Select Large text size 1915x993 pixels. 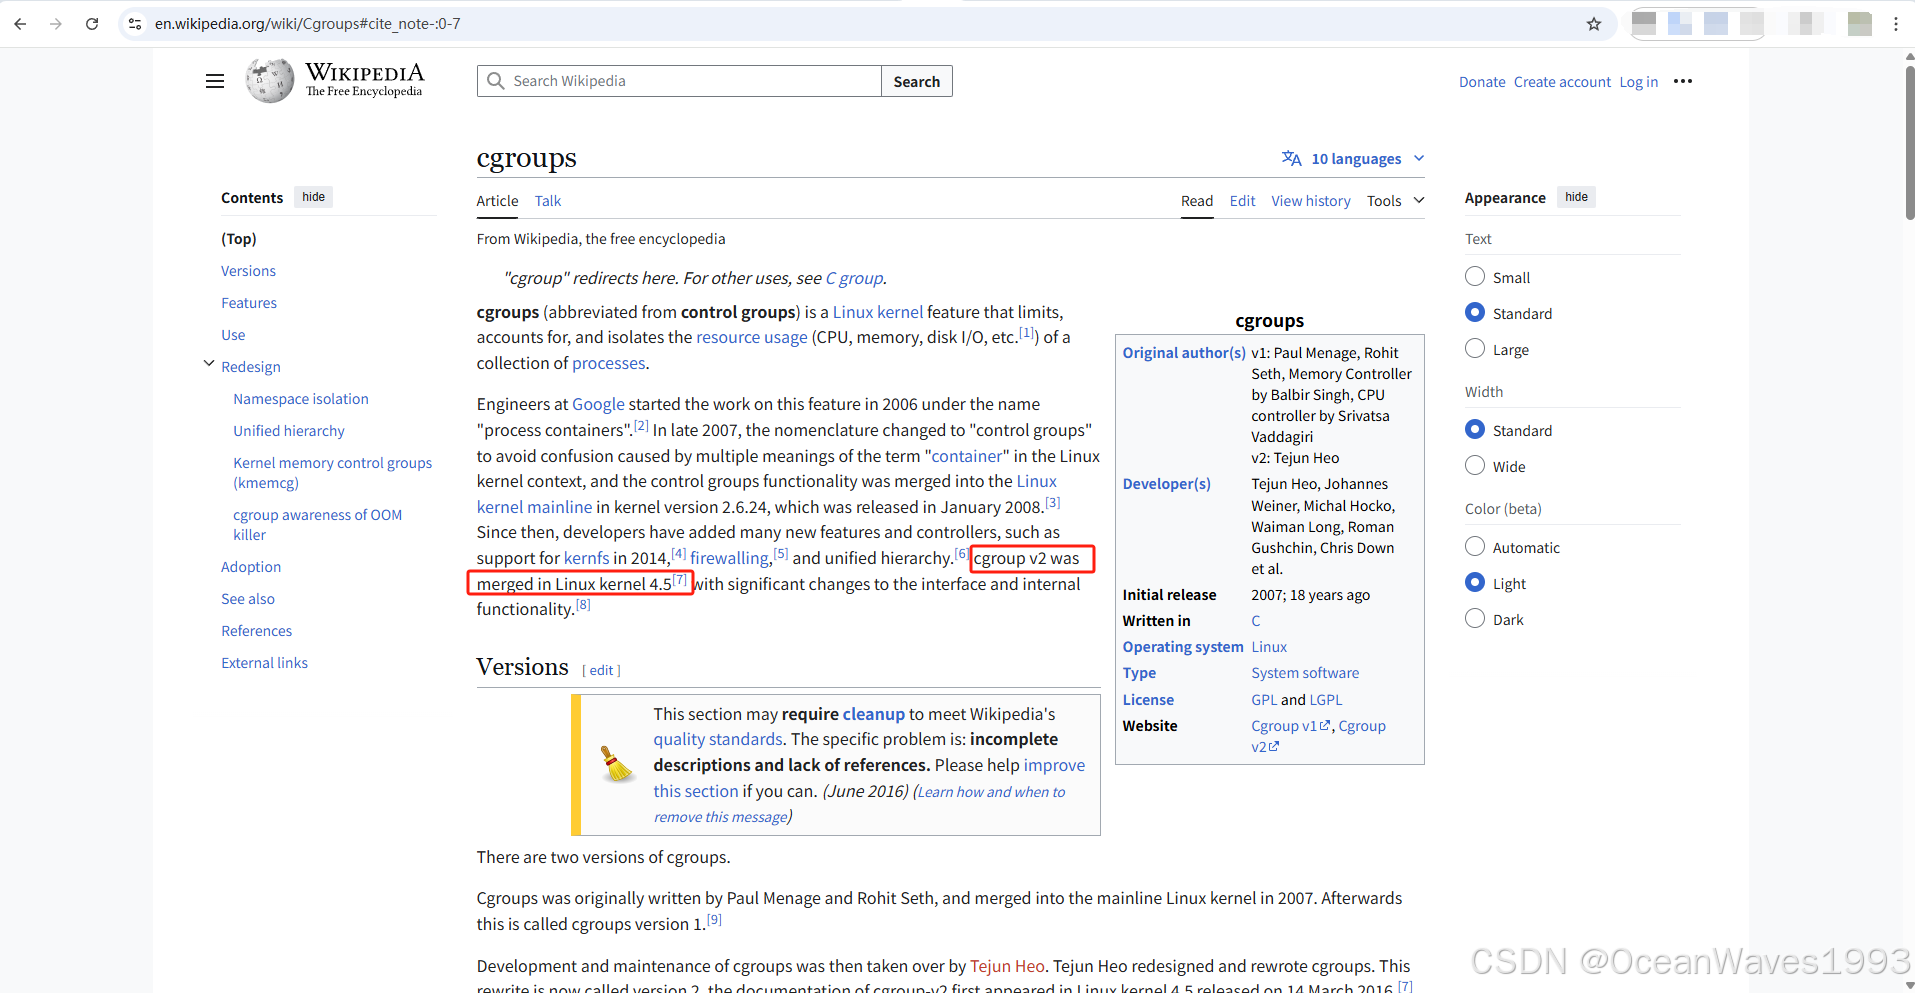(1475, 348)
